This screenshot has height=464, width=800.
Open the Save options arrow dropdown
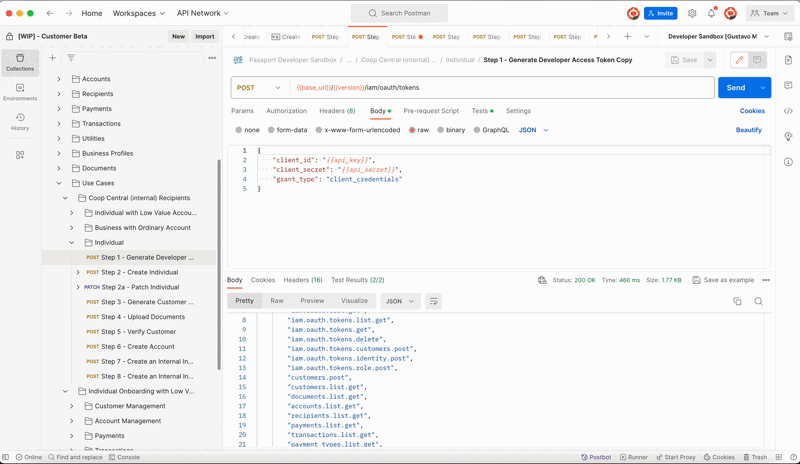[x=710, y=60]
